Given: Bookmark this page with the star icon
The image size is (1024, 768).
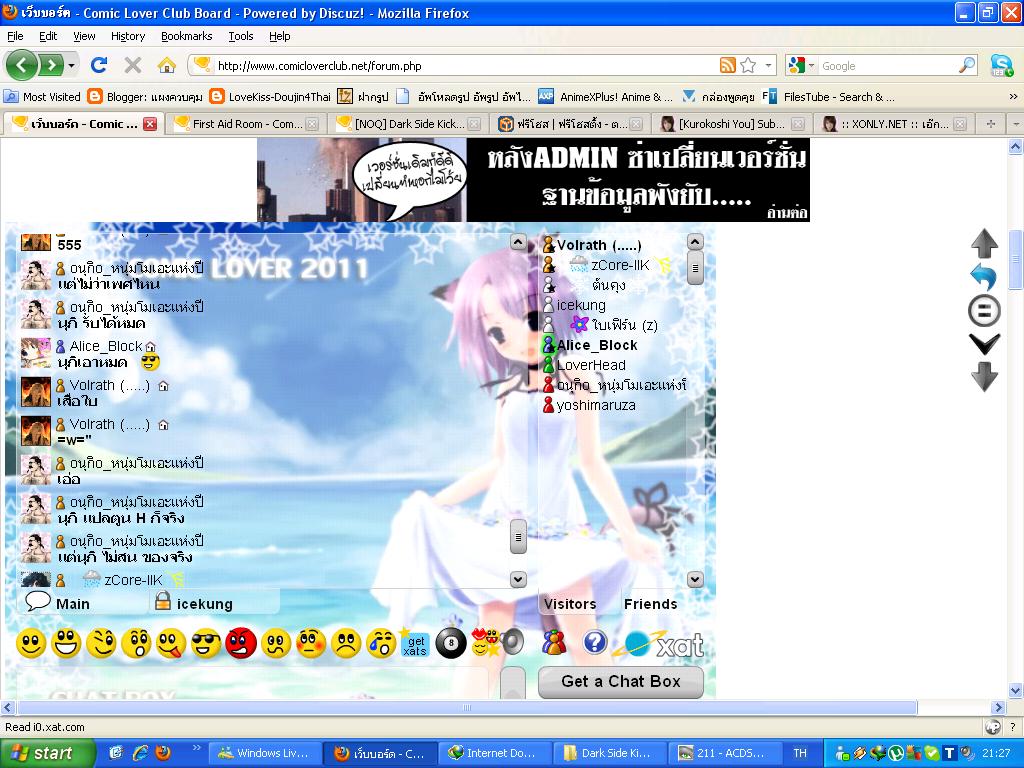Looking at the screenshot, I should point(748,65).
